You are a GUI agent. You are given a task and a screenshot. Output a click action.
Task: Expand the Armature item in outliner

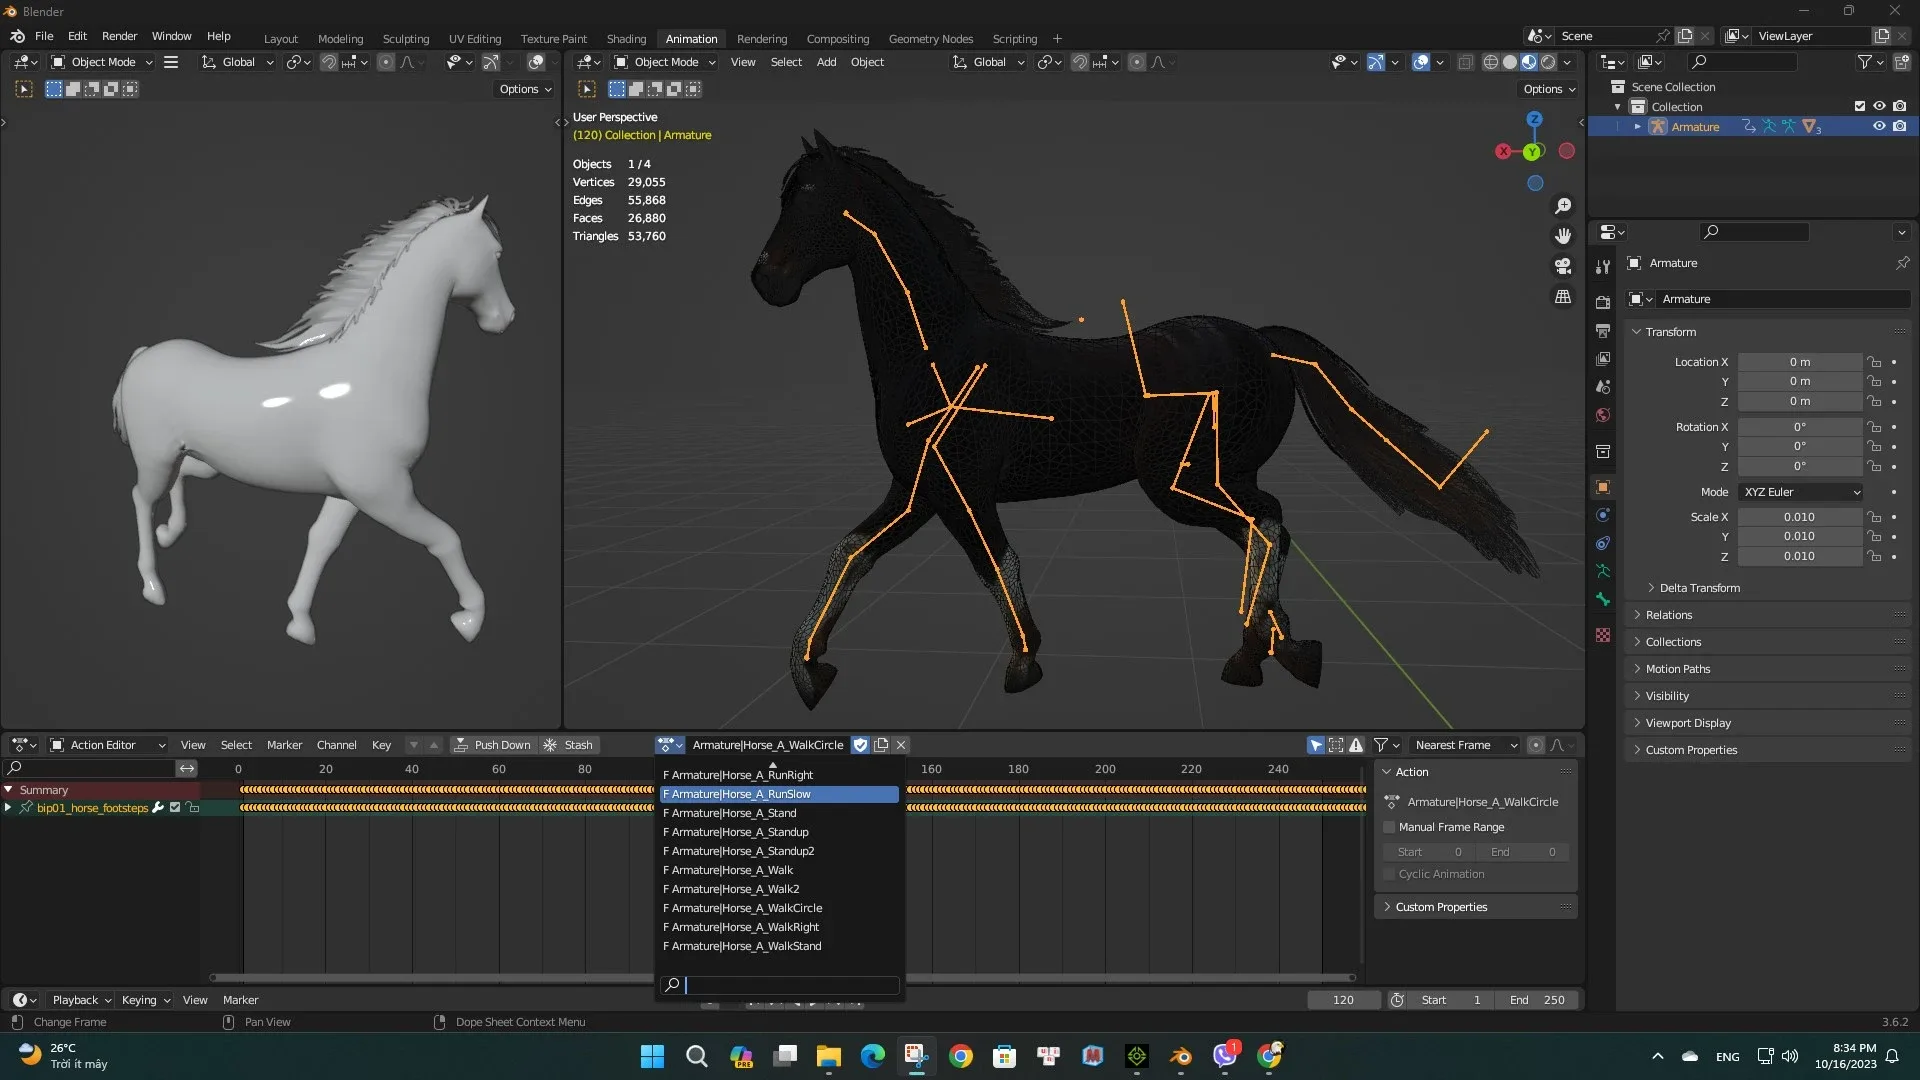1637,126
